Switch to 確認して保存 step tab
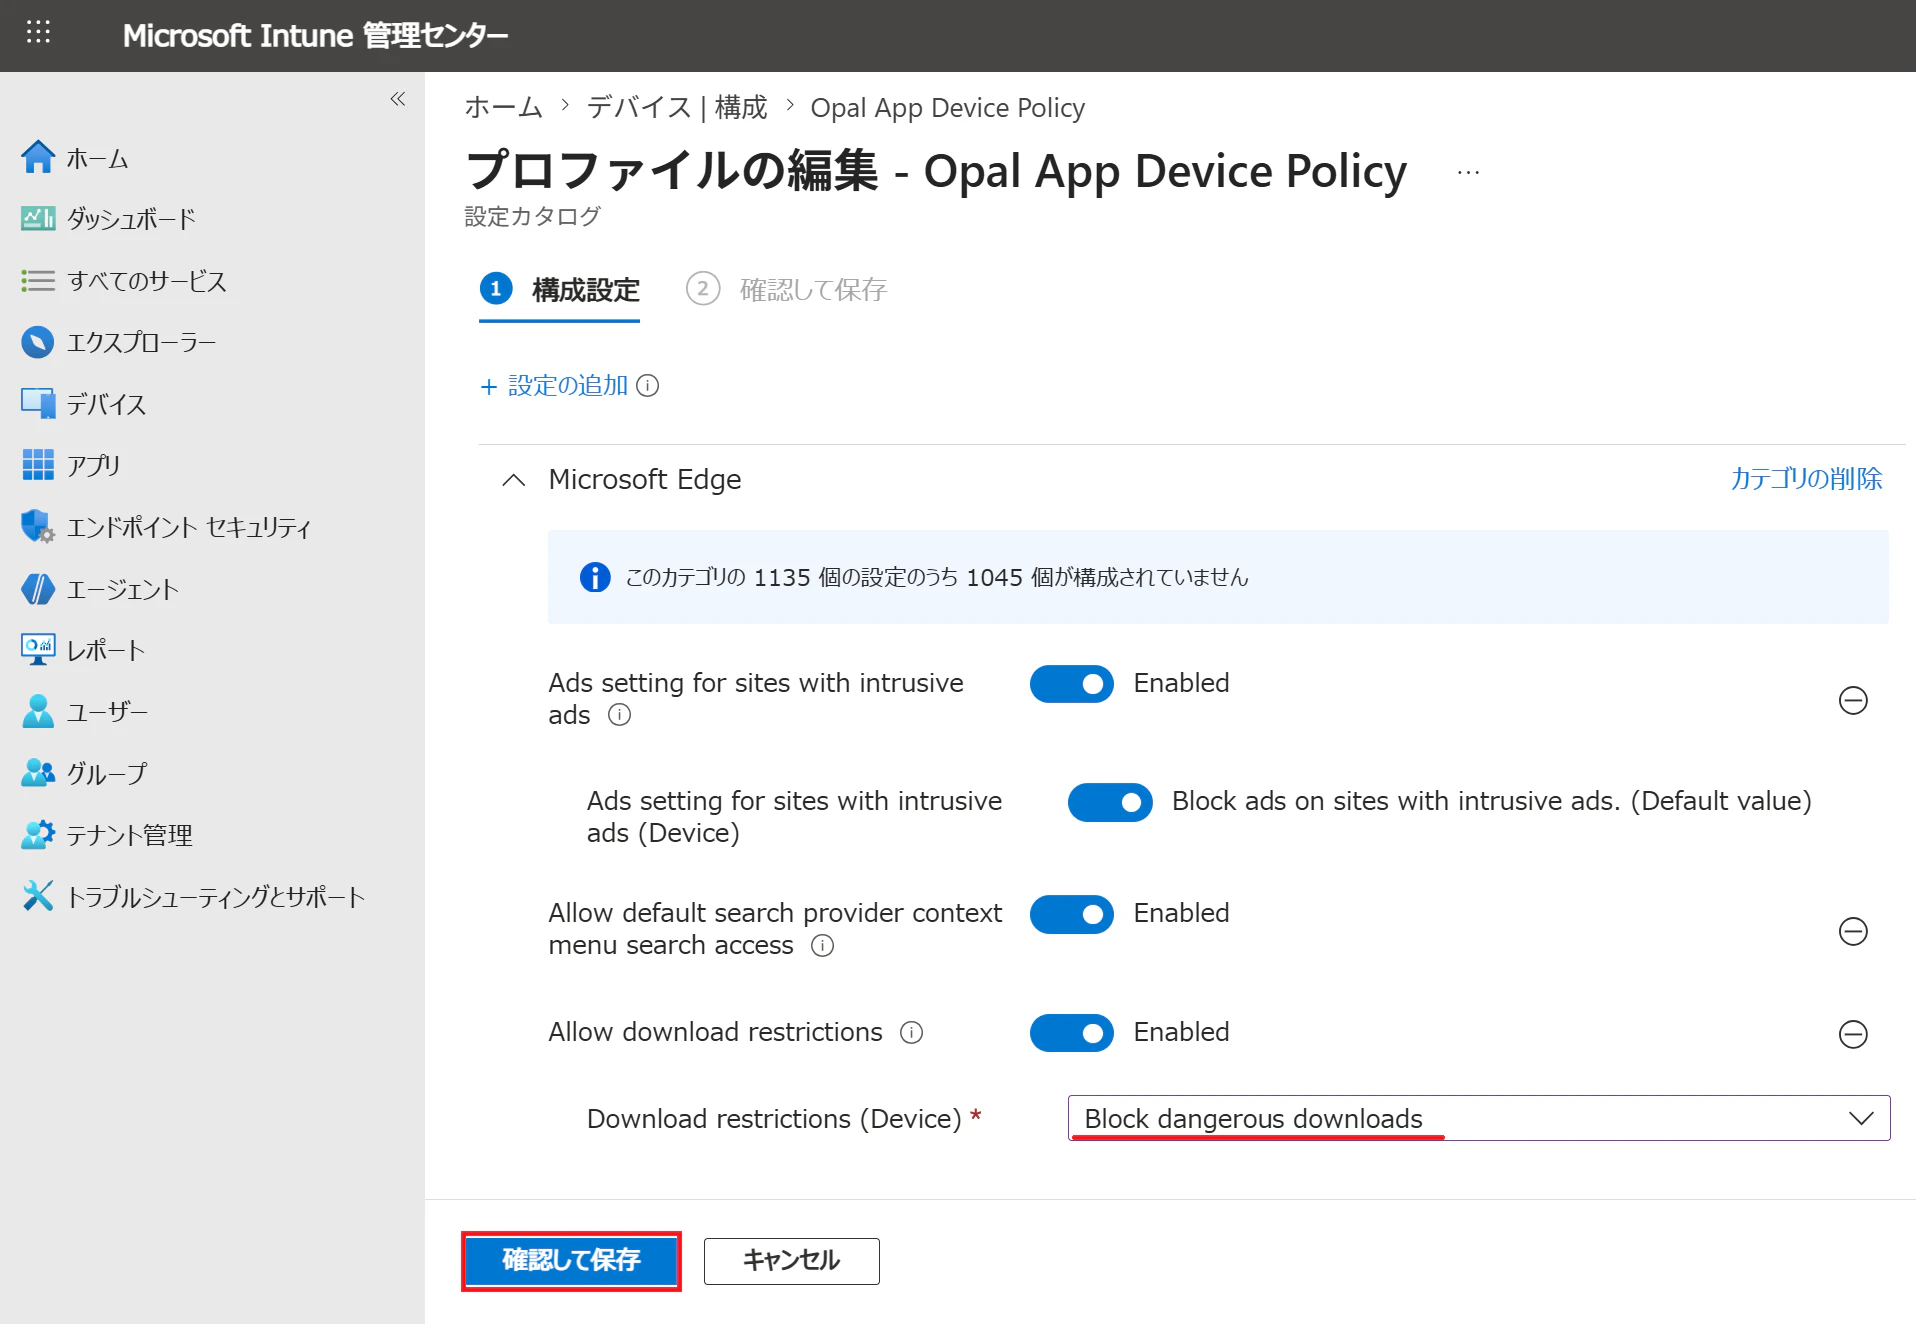Screen dimensions: 1916x1324 [787, 290]
